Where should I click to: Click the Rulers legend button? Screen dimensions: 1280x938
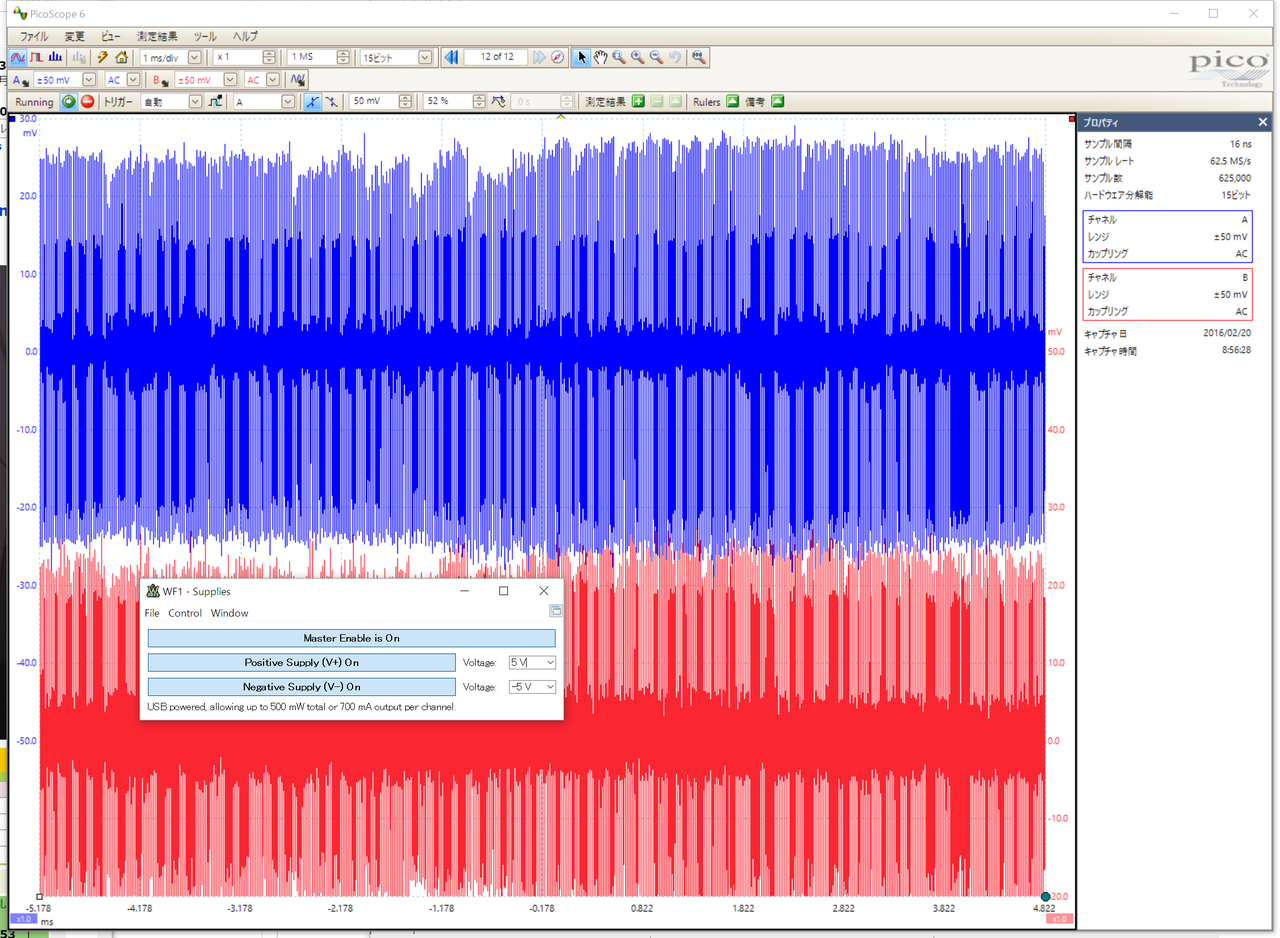[732, 102]
